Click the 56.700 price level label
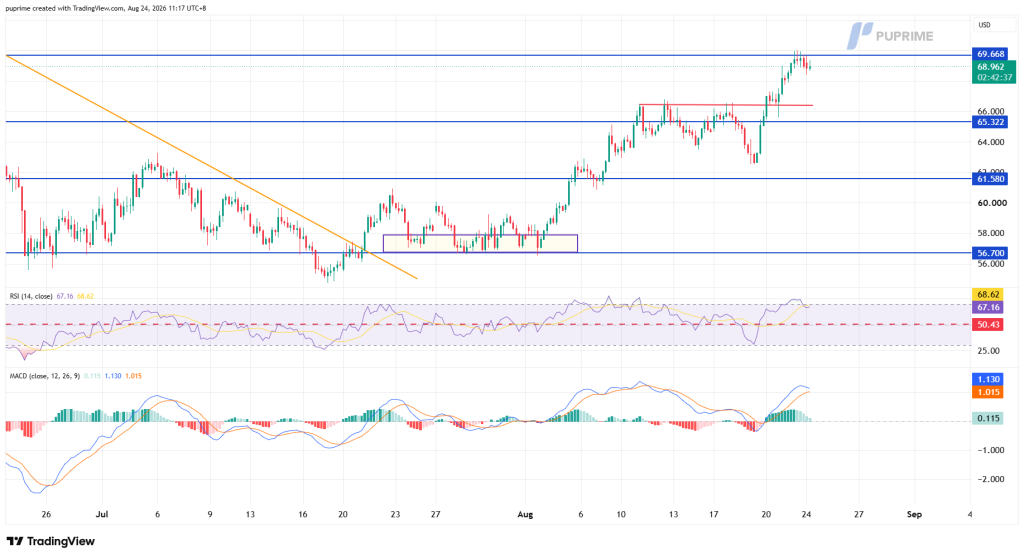Viewport: 1024px width, 558px height. click(x=990, y=253)
